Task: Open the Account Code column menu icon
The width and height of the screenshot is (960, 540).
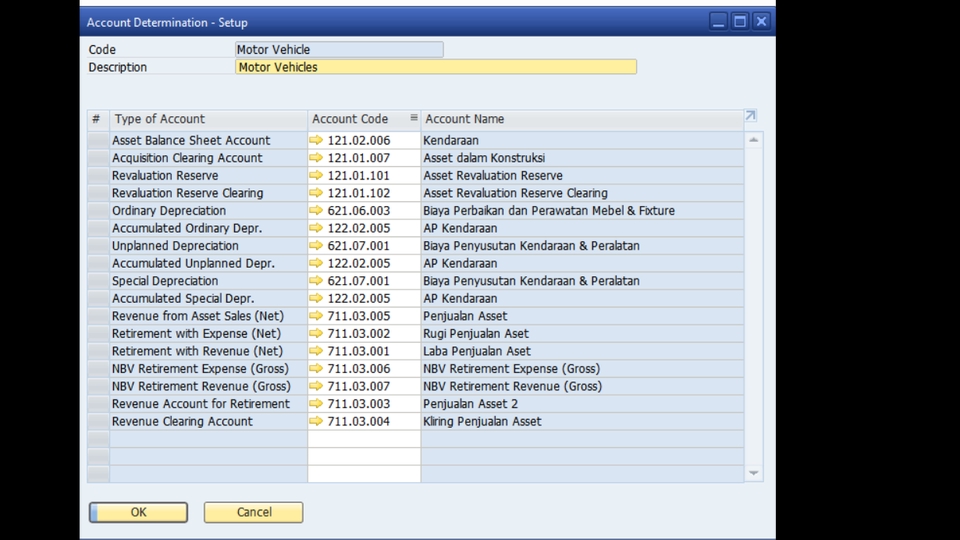Action: click(x=414, y=118)
